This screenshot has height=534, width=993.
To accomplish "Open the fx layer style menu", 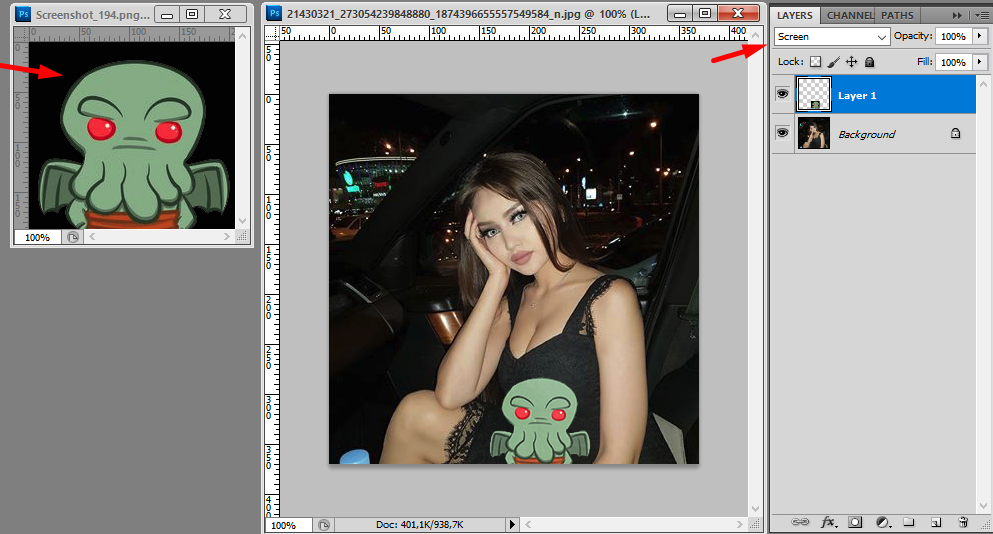I will coord(828,522).
